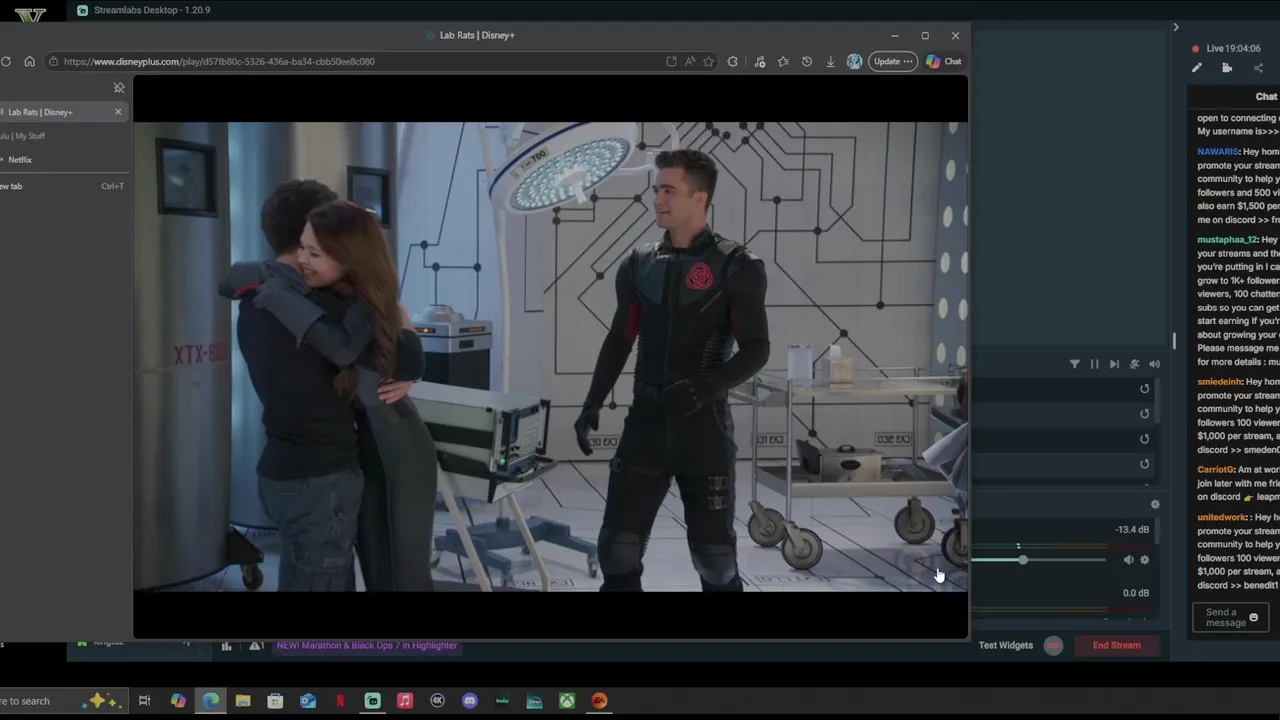
Task: Open smiedeinh username in chat
Action: coord(1219,382)
